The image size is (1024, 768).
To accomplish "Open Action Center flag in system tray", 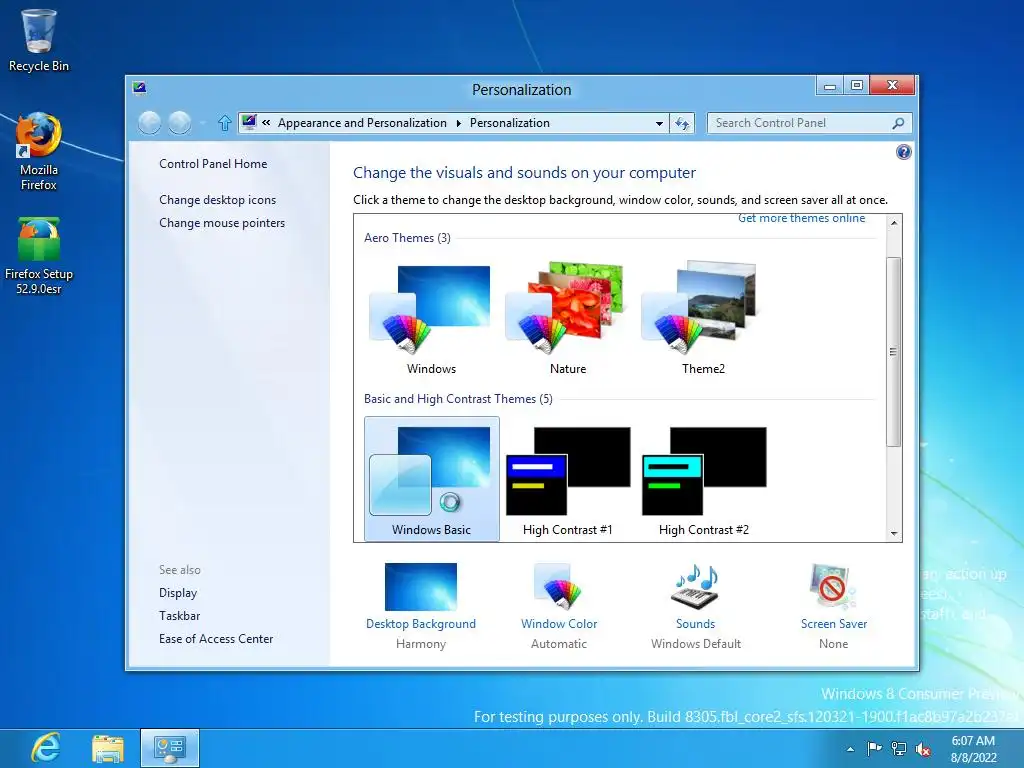I will tap(874, 748).
